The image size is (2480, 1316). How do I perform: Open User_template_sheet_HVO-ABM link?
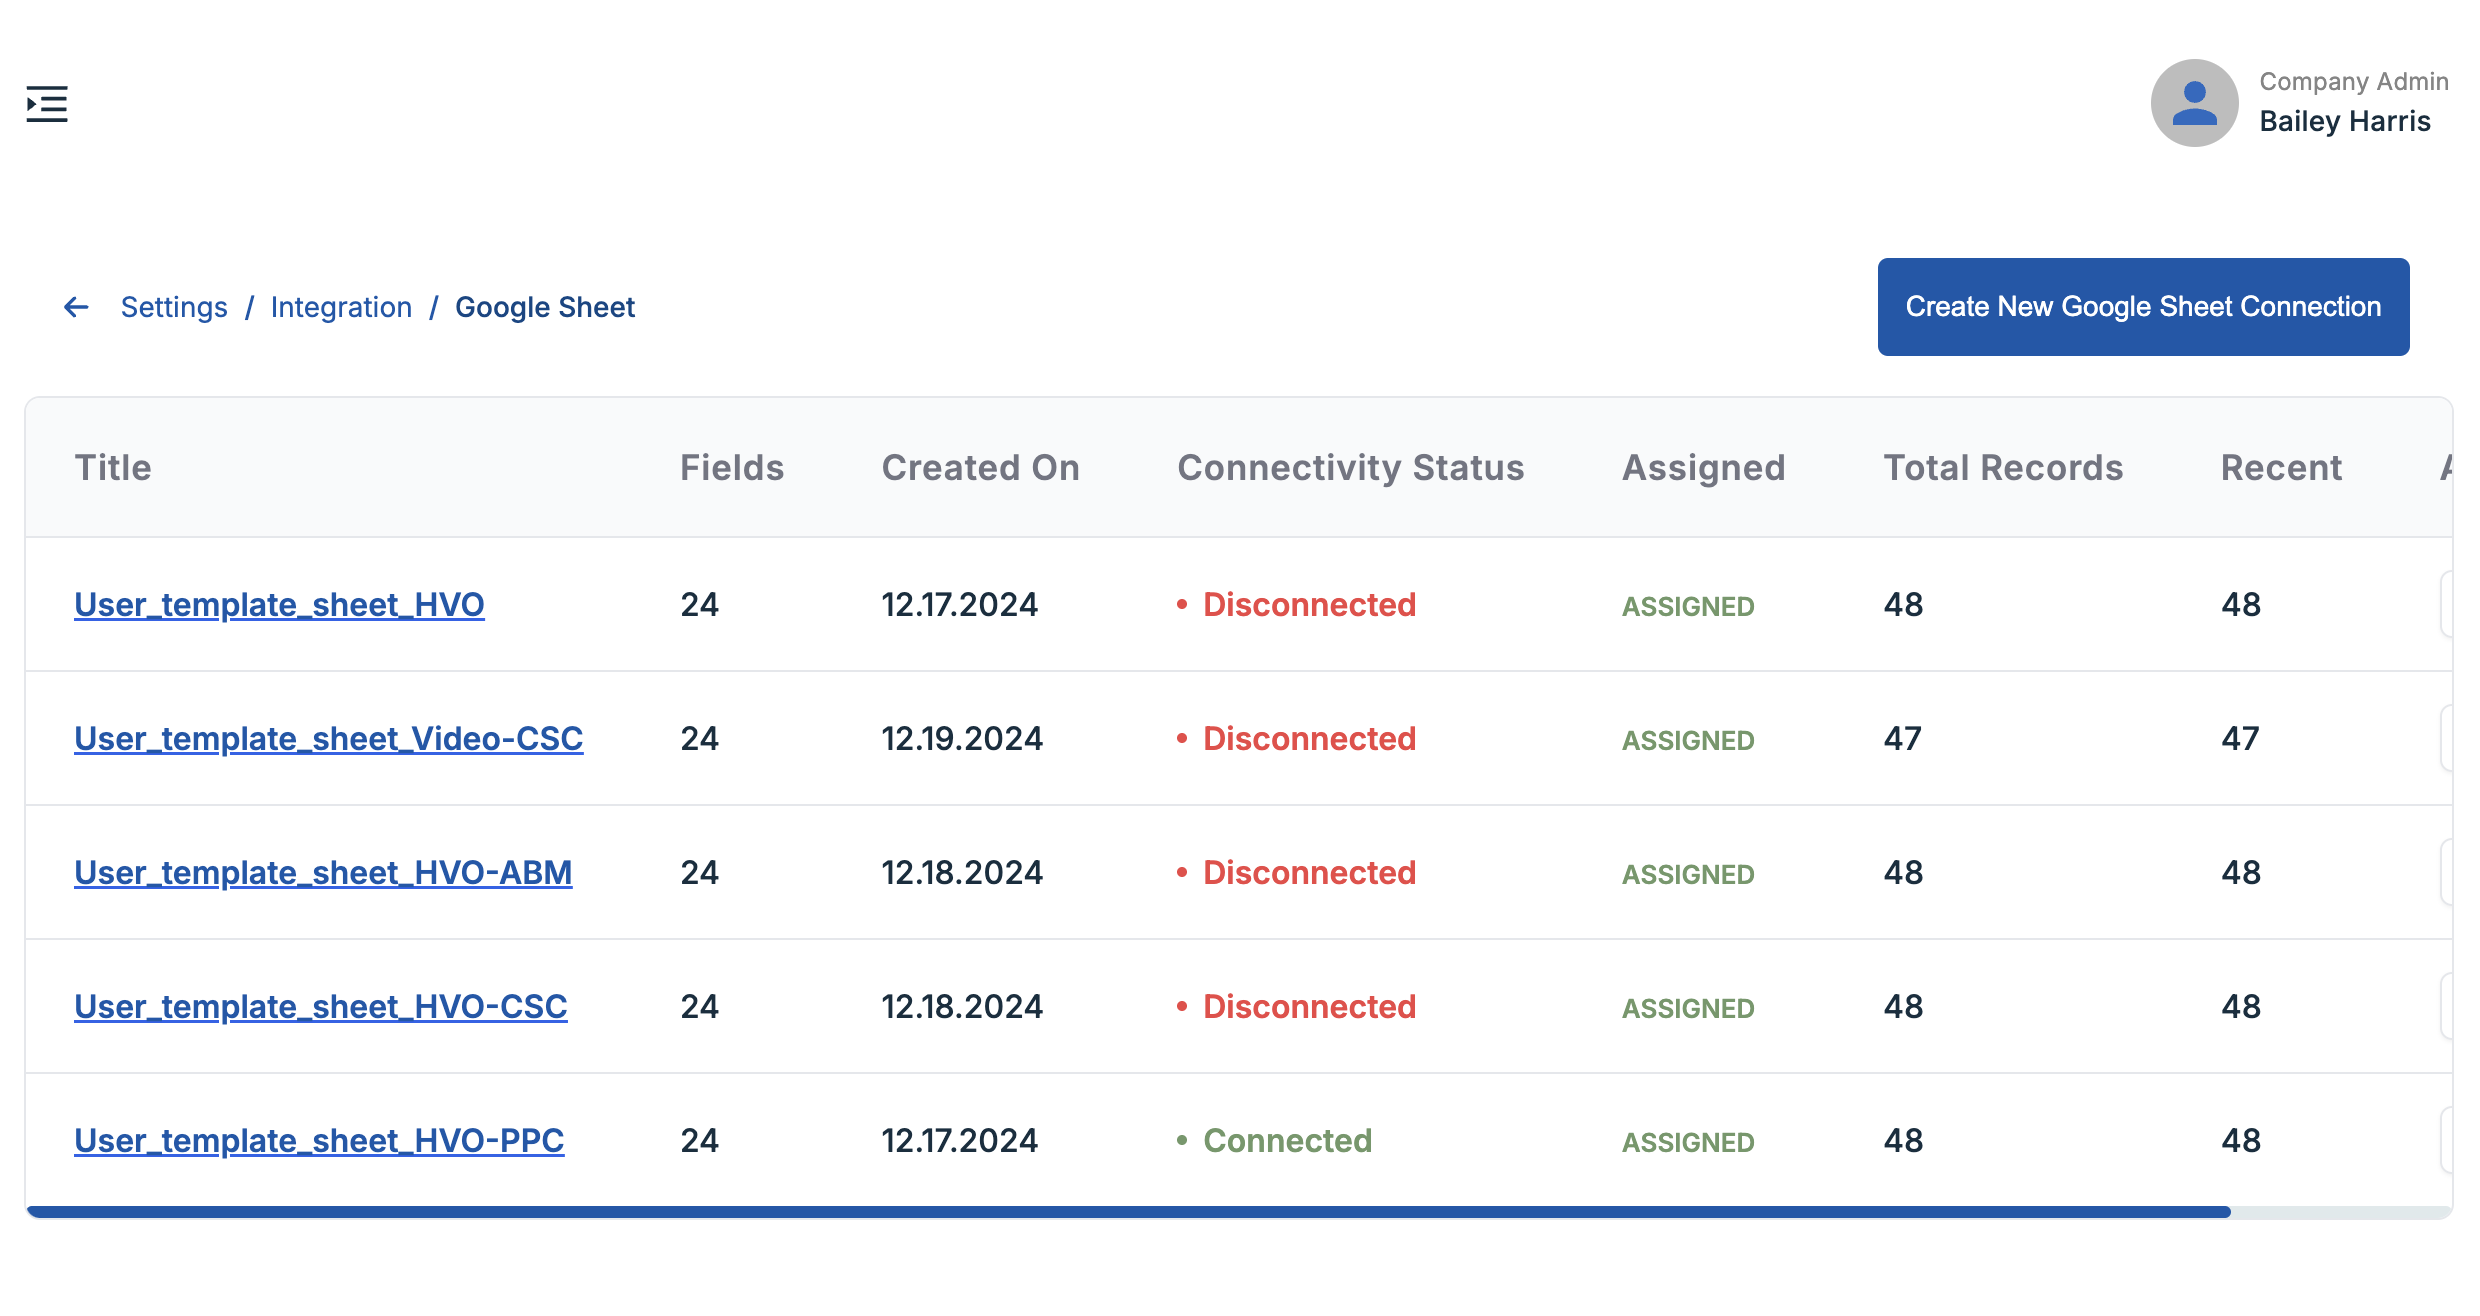point(323,873)
